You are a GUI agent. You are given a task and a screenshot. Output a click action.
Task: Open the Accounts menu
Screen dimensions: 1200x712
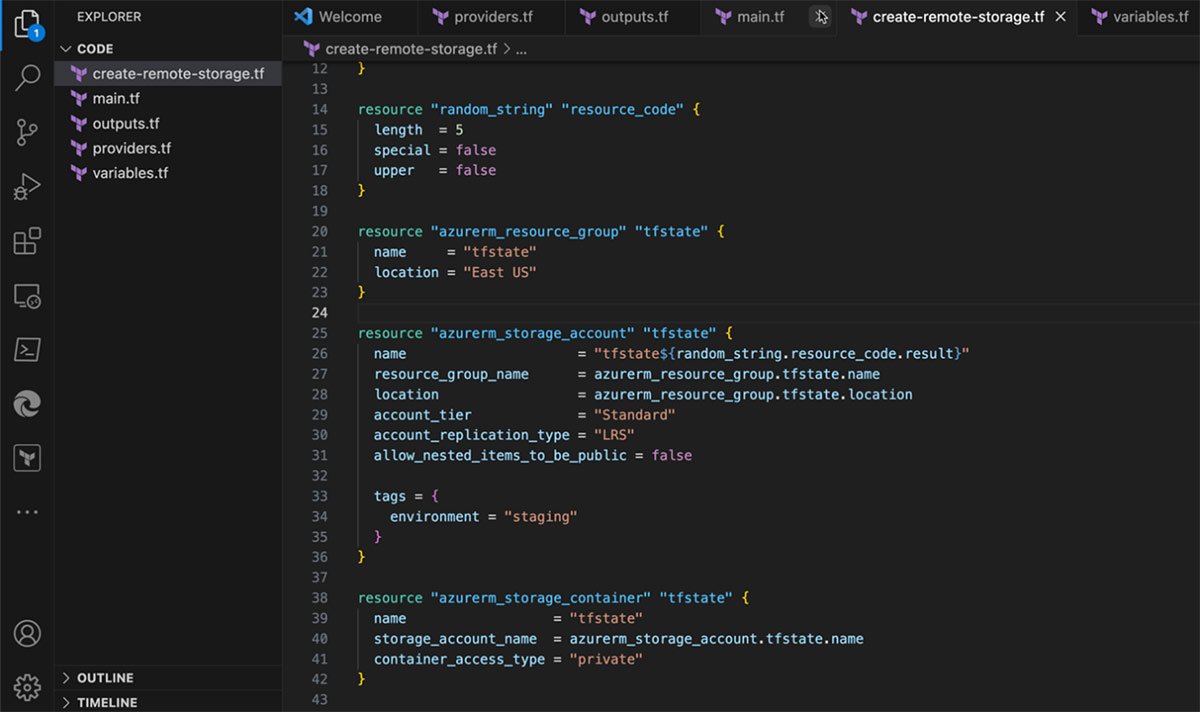coord(27,634)
